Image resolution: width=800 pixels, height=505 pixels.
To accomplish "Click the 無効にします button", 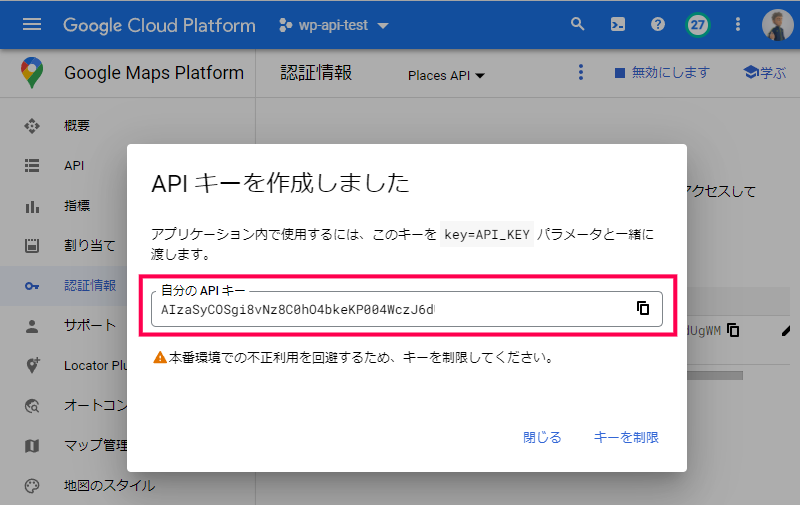I will tap(662, 73).
